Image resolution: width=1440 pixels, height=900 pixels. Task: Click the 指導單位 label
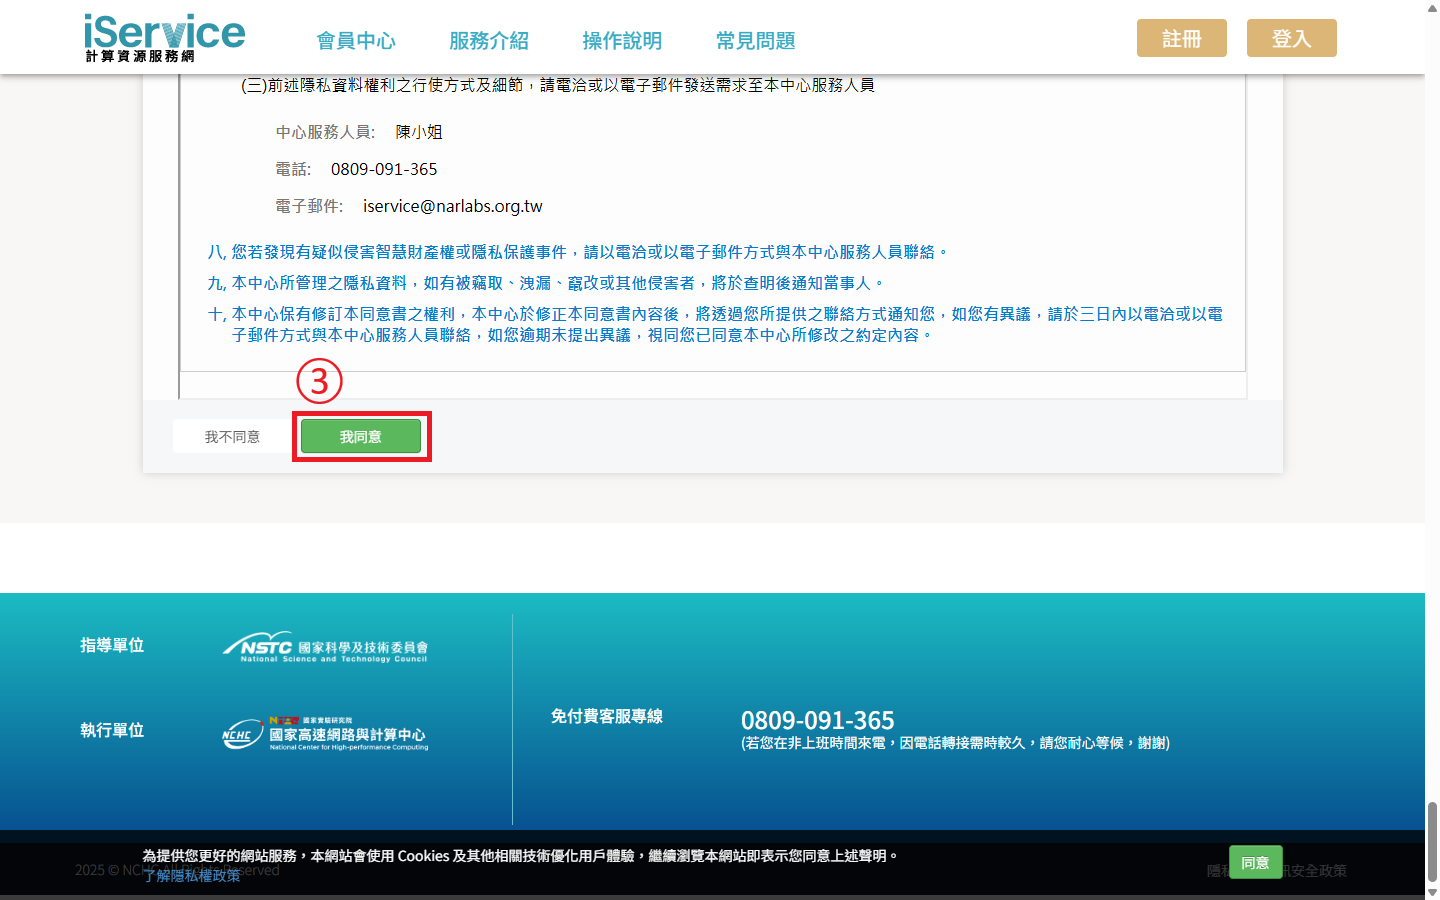coord(112,646)
